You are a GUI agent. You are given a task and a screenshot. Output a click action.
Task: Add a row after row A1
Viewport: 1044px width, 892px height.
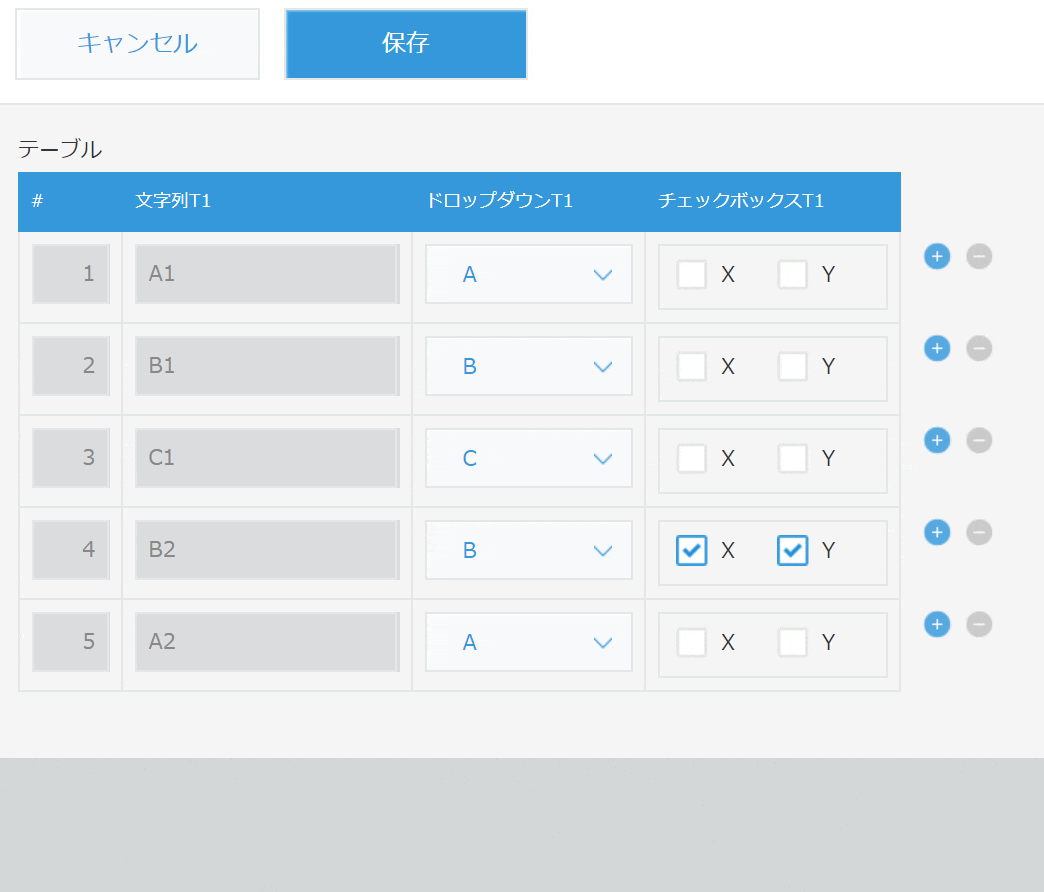pos(937,256)
